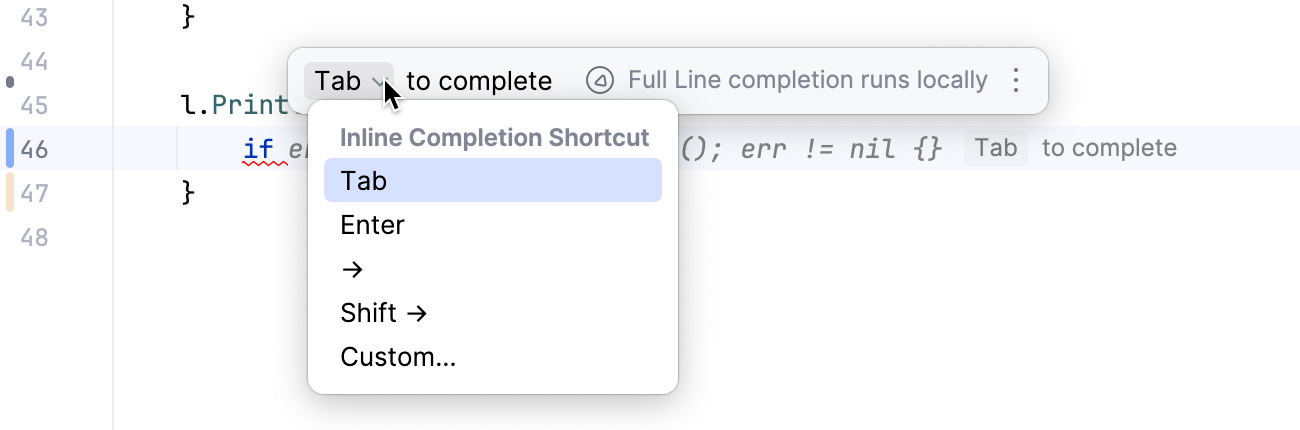Choose Custom... from the shortcut menu
Screen dimensions: 1300x430
[x=398, y=357]
